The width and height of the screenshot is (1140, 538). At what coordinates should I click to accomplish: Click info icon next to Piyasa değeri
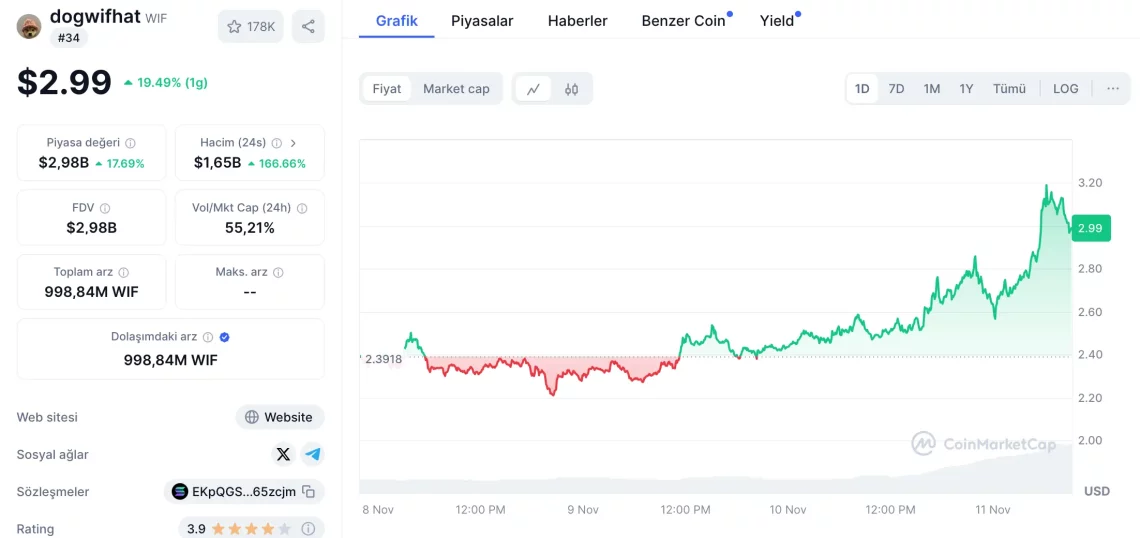[130, 143]
